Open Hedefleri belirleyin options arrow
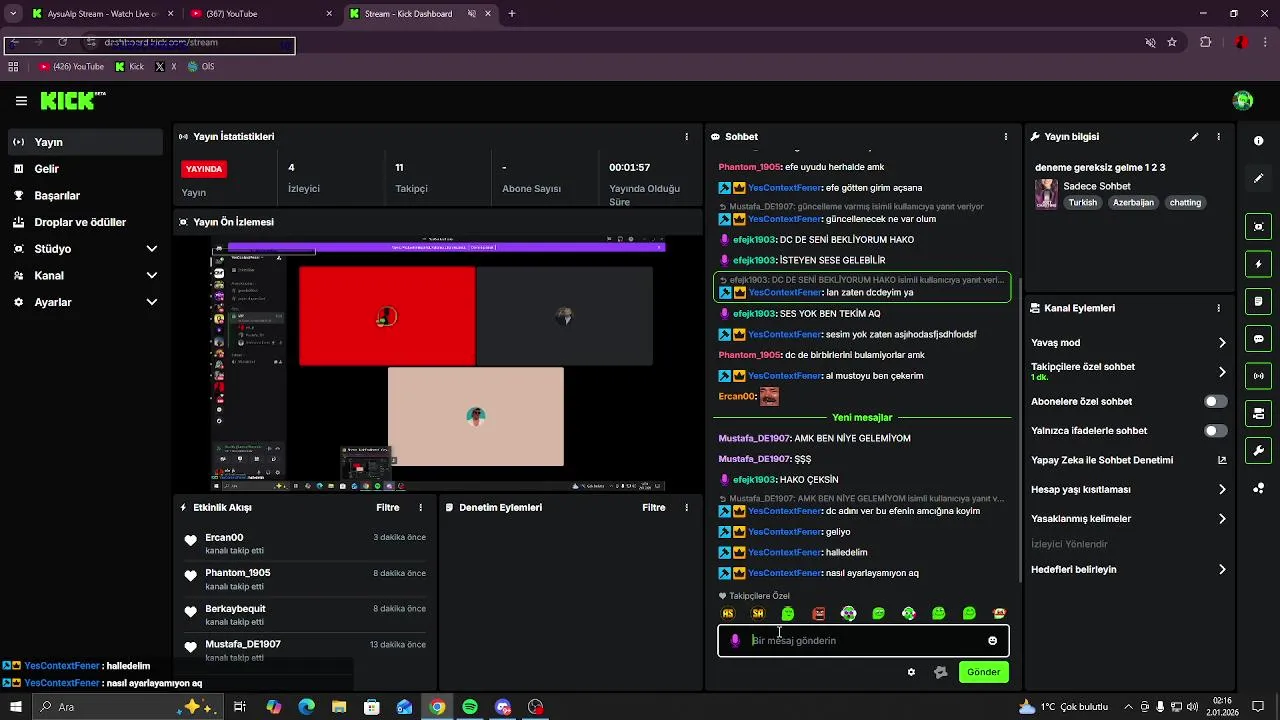The height and width of the screenshot is (720, 1280). 1222,570
